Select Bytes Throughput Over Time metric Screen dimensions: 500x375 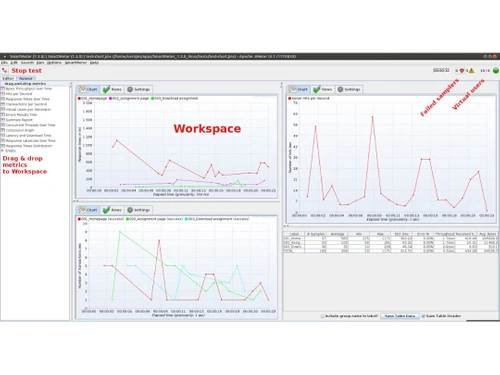pos(27,89)
